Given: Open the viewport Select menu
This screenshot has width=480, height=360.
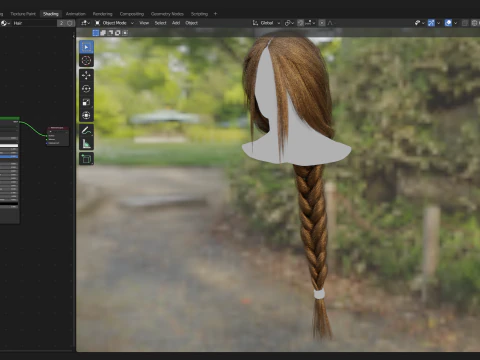Looking at the screenshot, I should (x=160, y=23).
